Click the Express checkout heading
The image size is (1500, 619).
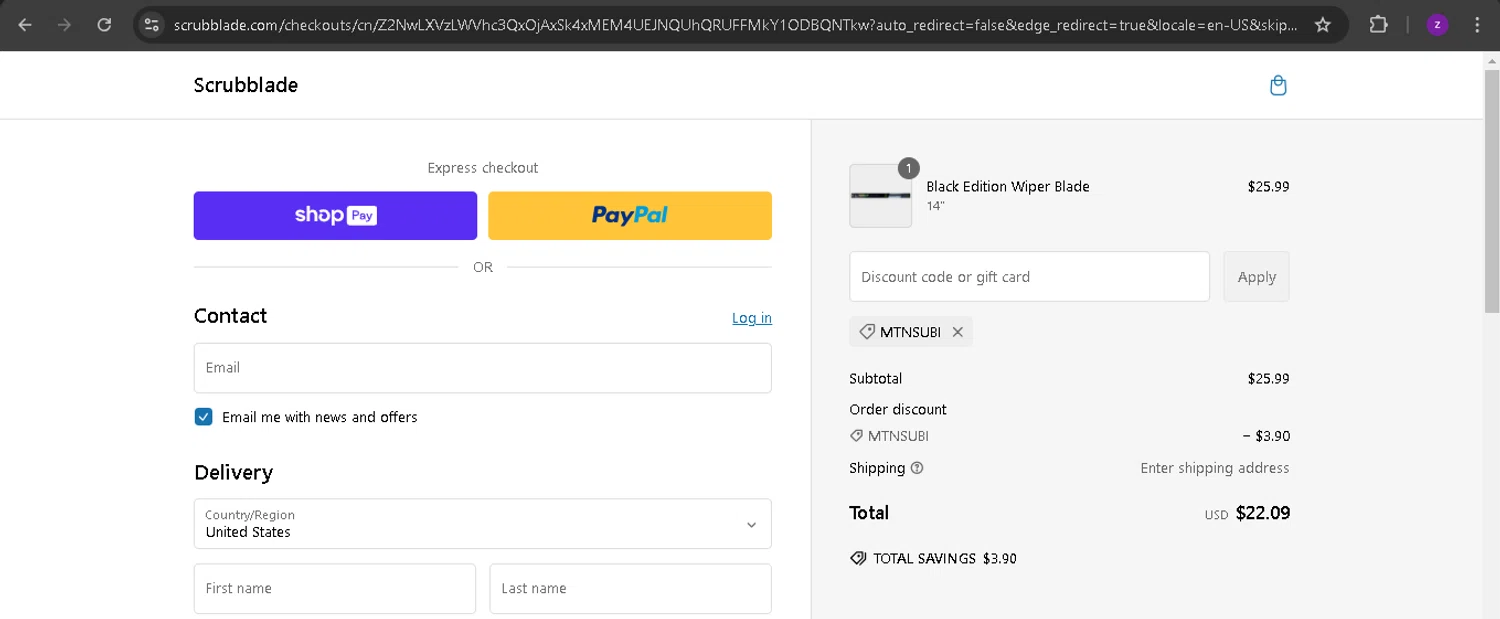click(x=483, y=168)
